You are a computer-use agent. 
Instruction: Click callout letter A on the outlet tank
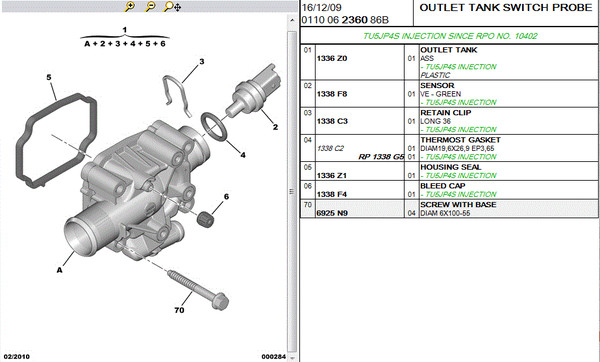(x=59, y=270)
